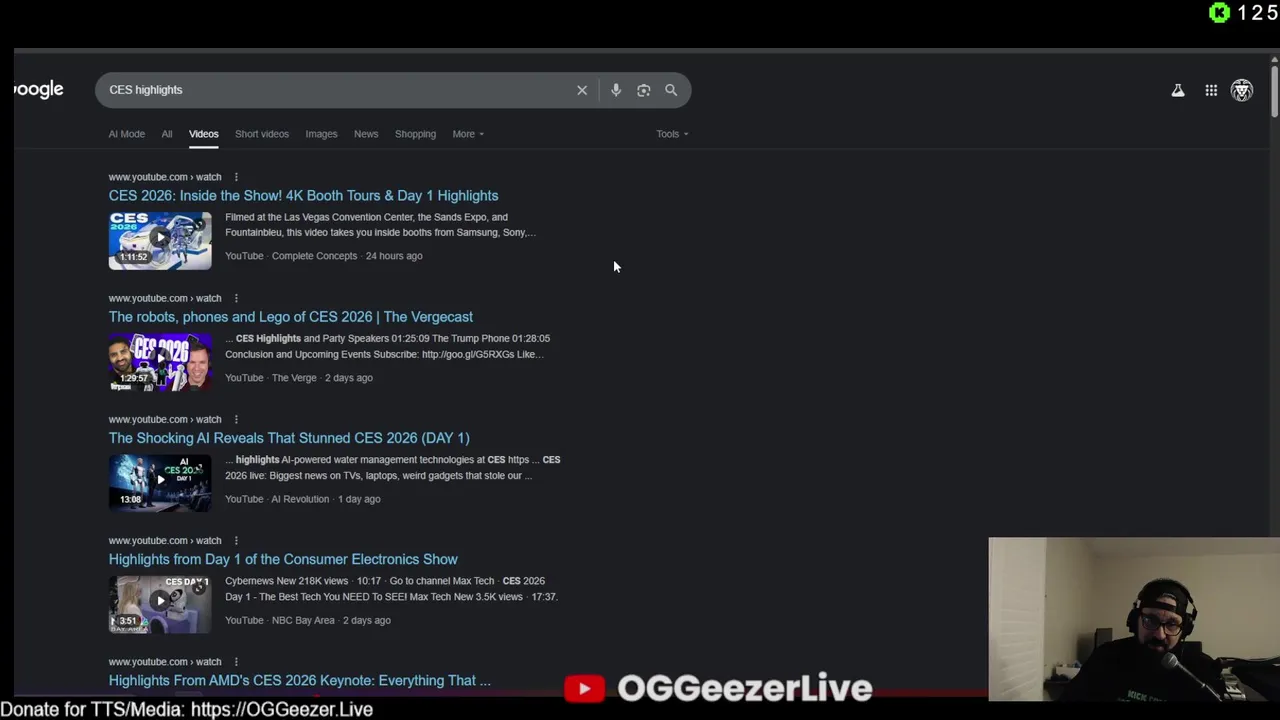Play the 3:51 CES Day 1 thumbnail

pyautogui.click(x=160, y=604)
